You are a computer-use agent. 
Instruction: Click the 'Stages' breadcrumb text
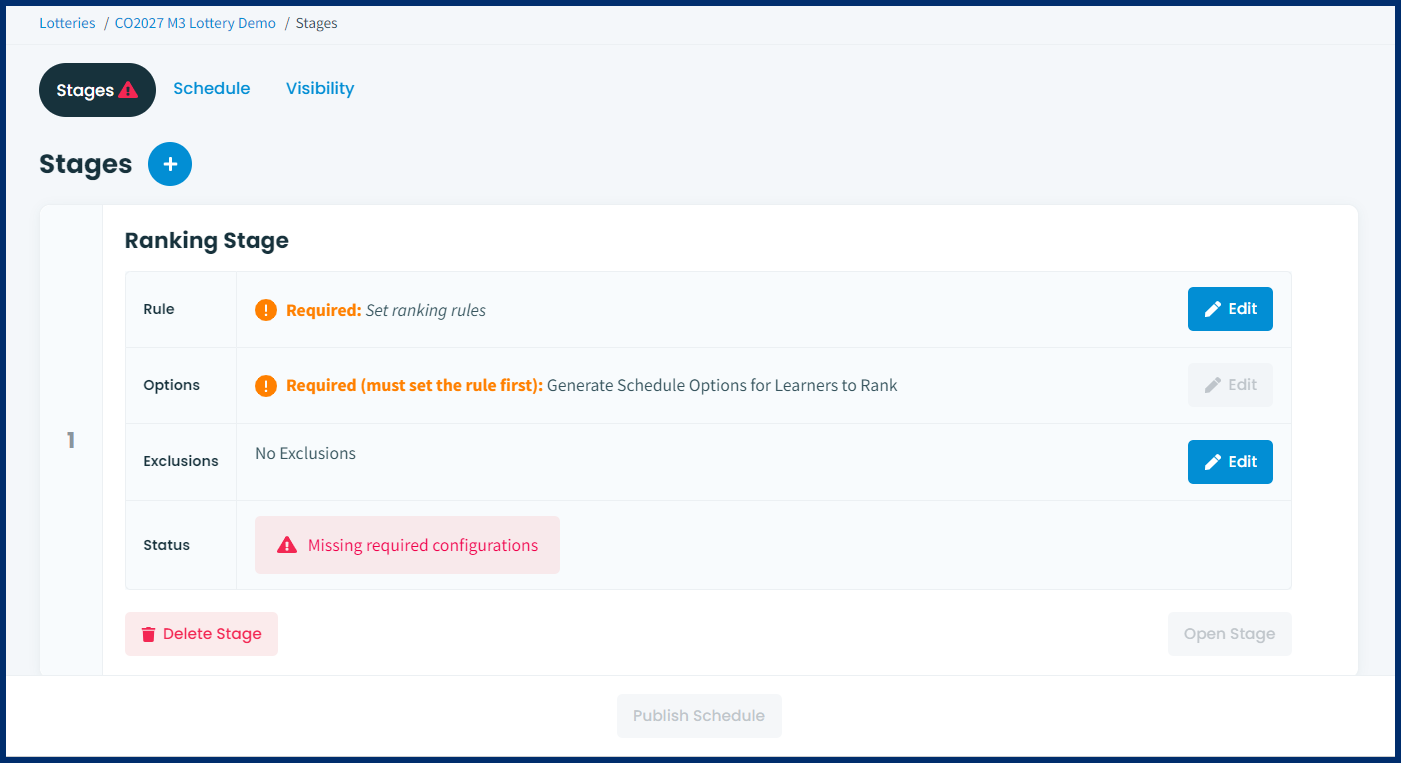pyautogui.click(x=317, y=23)
